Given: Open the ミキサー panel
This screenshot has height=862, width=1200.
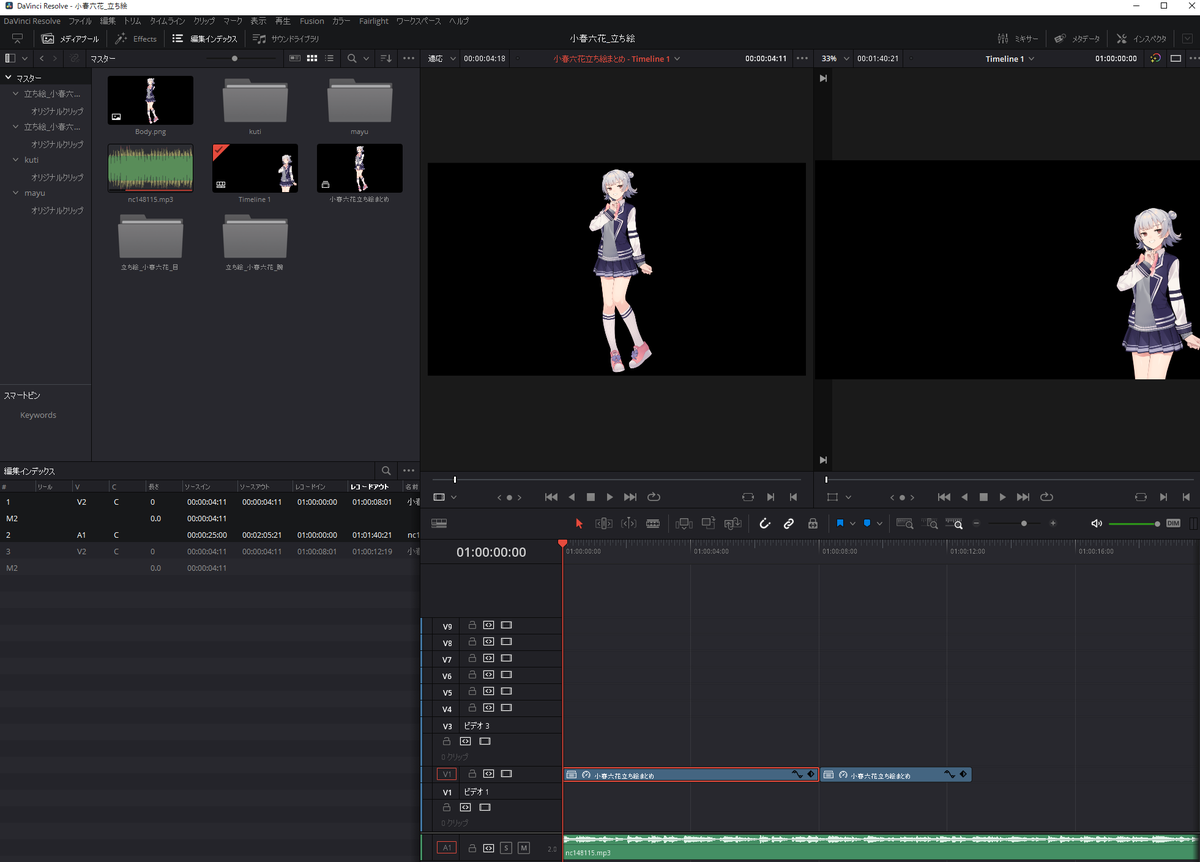Looking at the screenshot, I should [1019, 39].
